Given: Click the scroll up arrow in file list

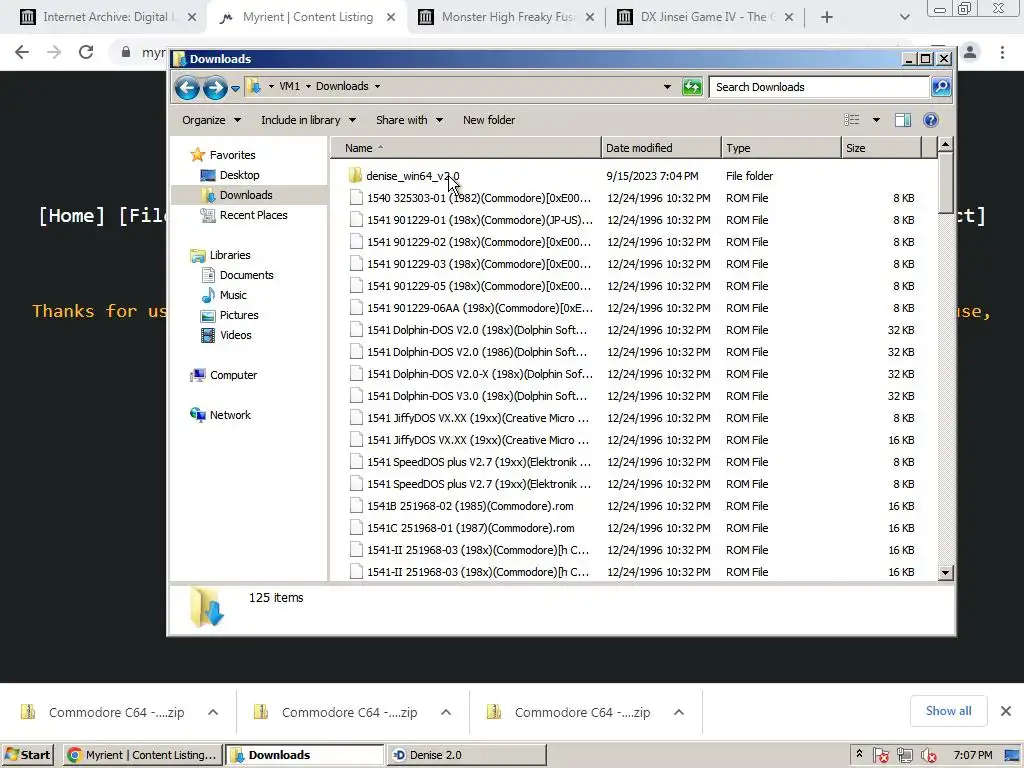Looking at the screenshot, I should [945, 144].
